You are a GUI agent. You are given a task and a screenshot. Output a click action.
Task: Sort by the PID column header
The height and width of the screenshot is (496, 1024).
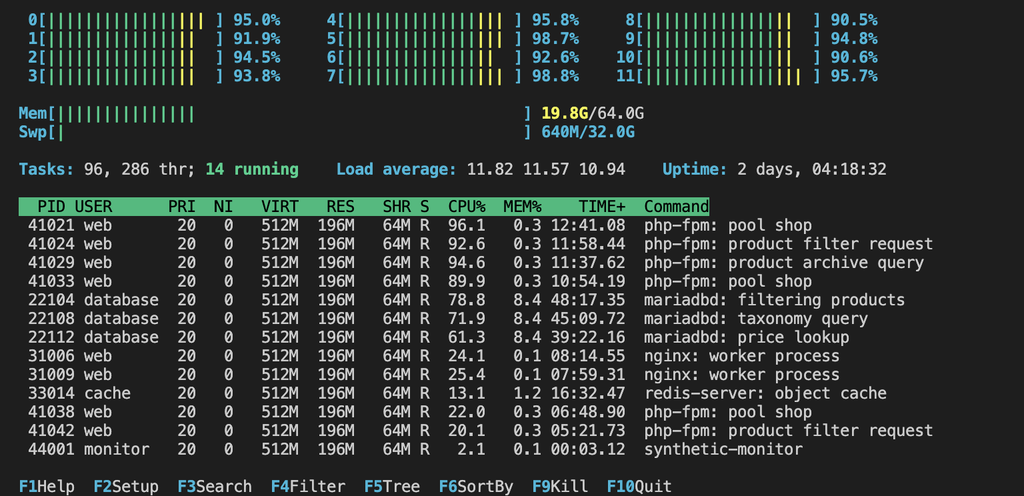click(51, 207)
